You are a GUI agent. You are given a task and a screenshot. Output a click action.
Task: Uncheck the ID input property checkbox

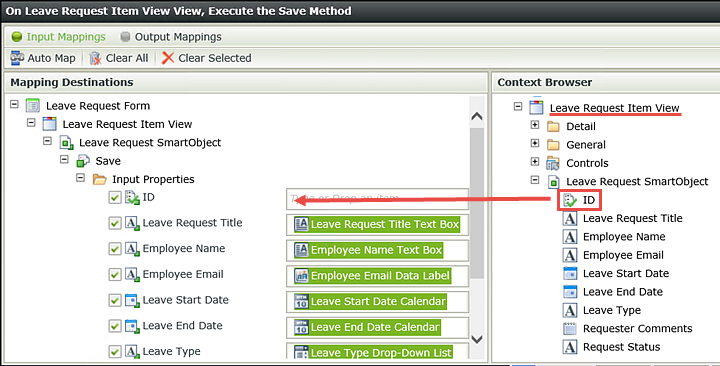tap(115, 197)
